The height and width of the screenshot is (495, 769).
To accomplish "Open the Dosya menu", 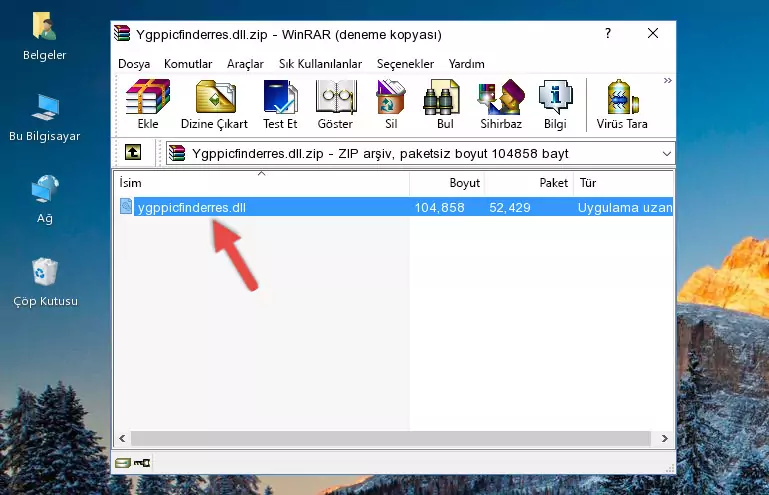I will pyautogui.click(x=134, y=64).
